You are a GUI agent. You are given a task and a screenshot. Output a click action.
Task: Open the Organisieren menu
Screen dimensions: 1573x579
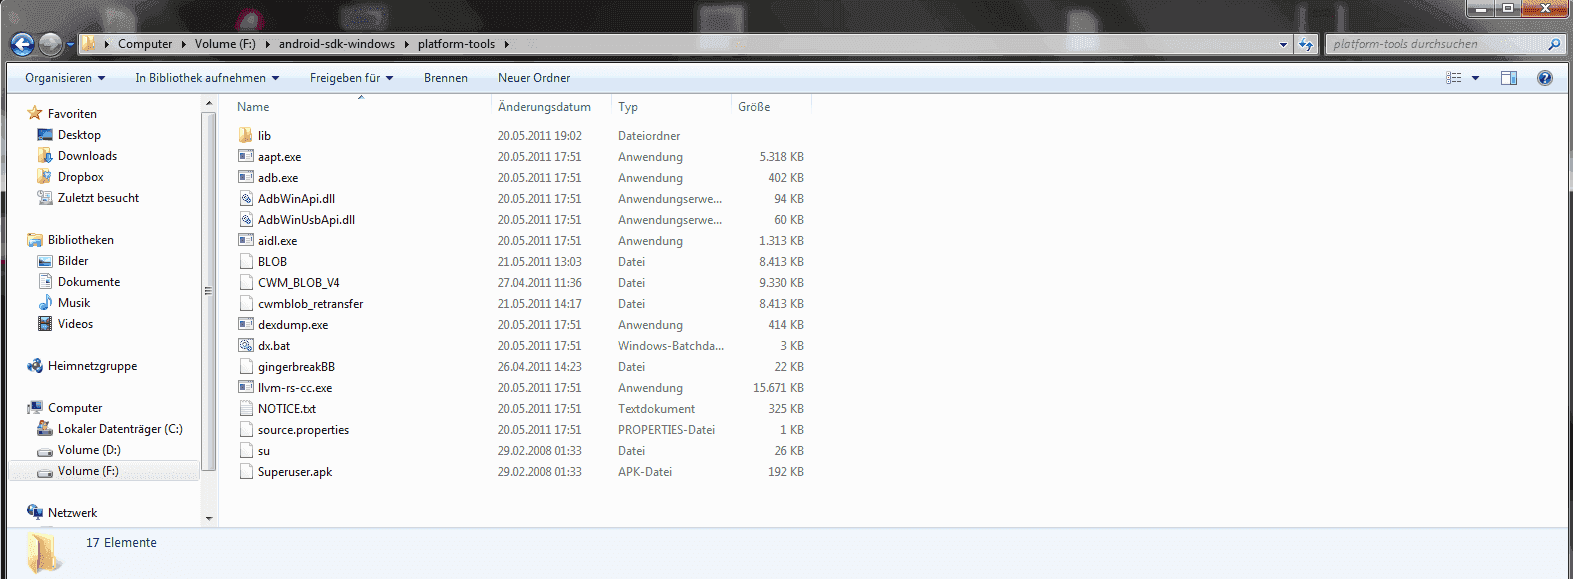pos(65,78)
